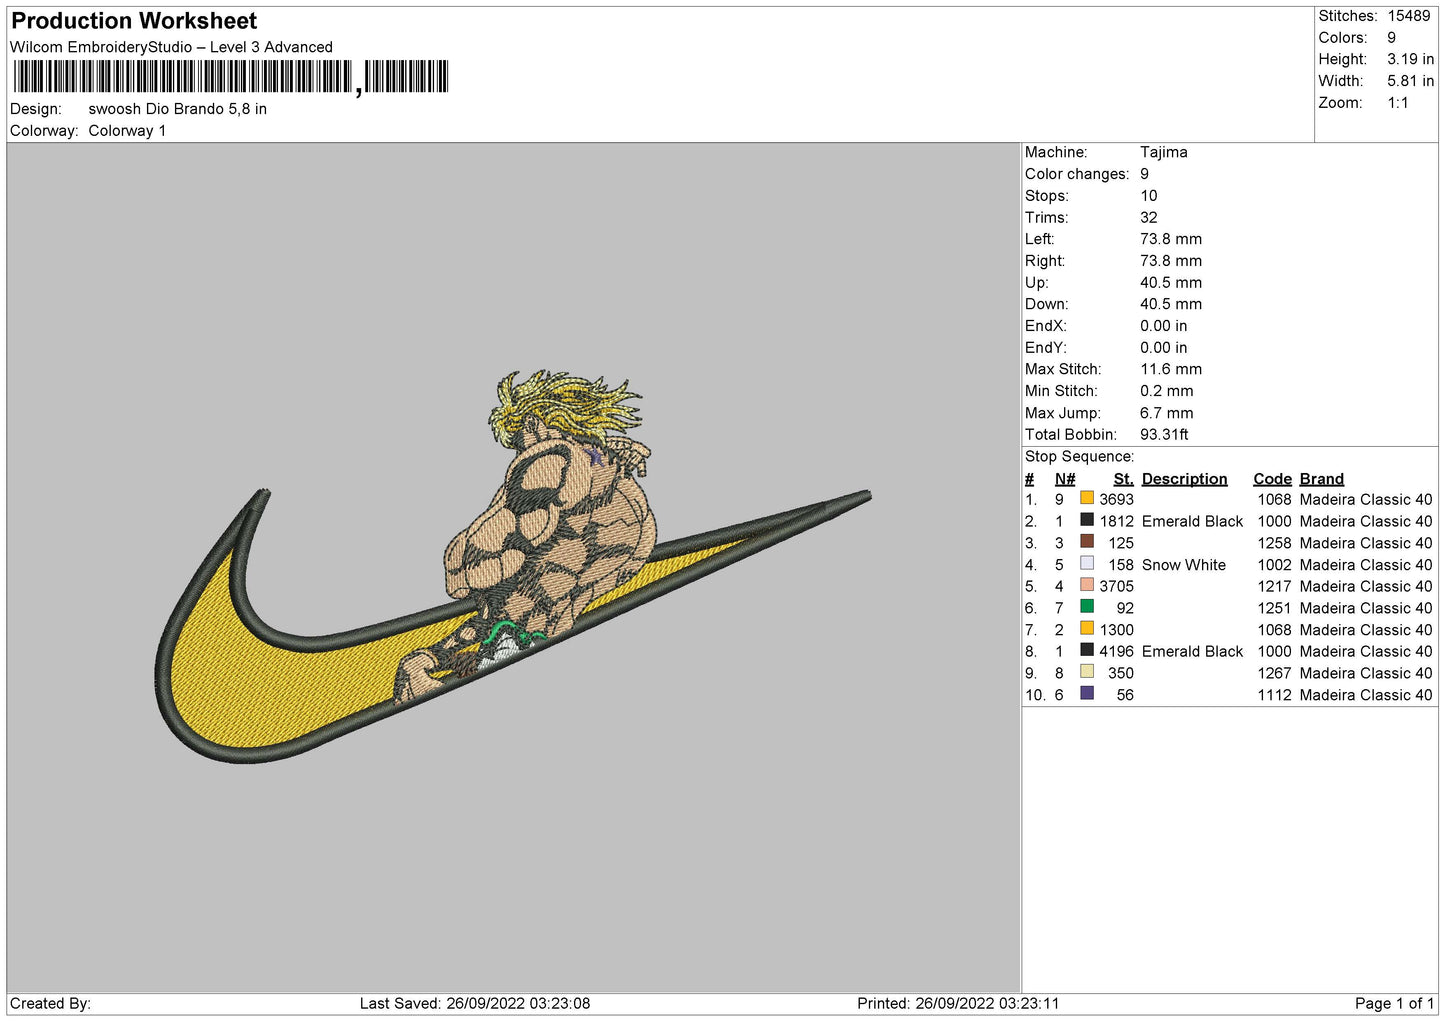Click the embroidered character's blonde hair
The height and width of the screenshot is (1021, 1445).
(x=565, y=400)
